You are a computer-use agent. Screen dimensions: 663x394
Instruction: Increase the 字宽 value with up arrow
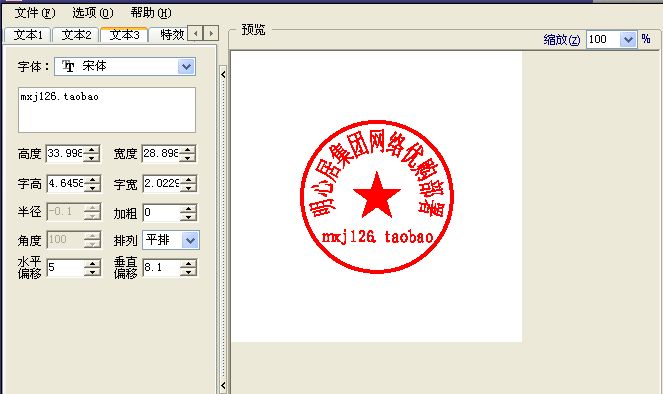pos(189,179)
